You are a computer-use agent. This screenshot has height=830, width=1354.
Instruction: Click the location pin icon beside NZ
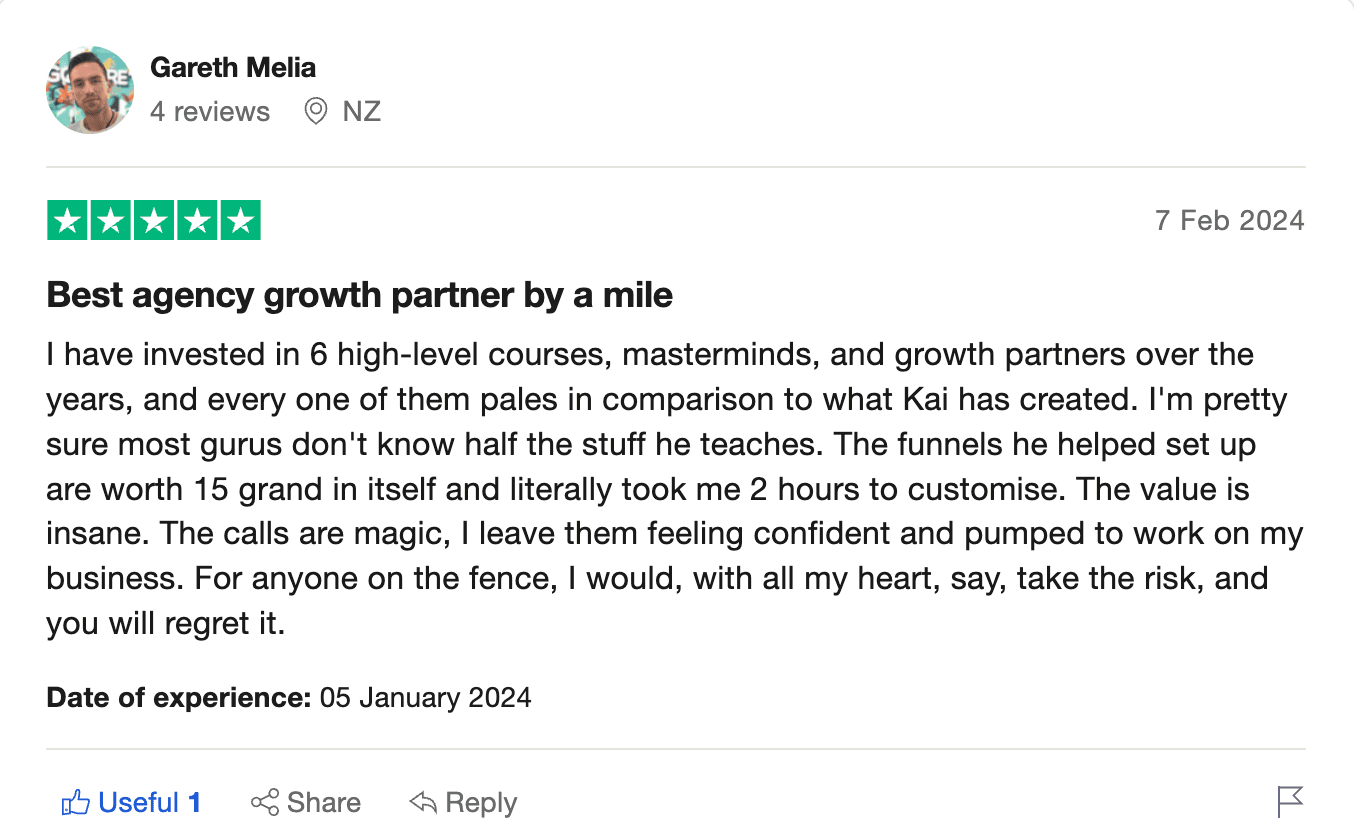click(316, 111)
